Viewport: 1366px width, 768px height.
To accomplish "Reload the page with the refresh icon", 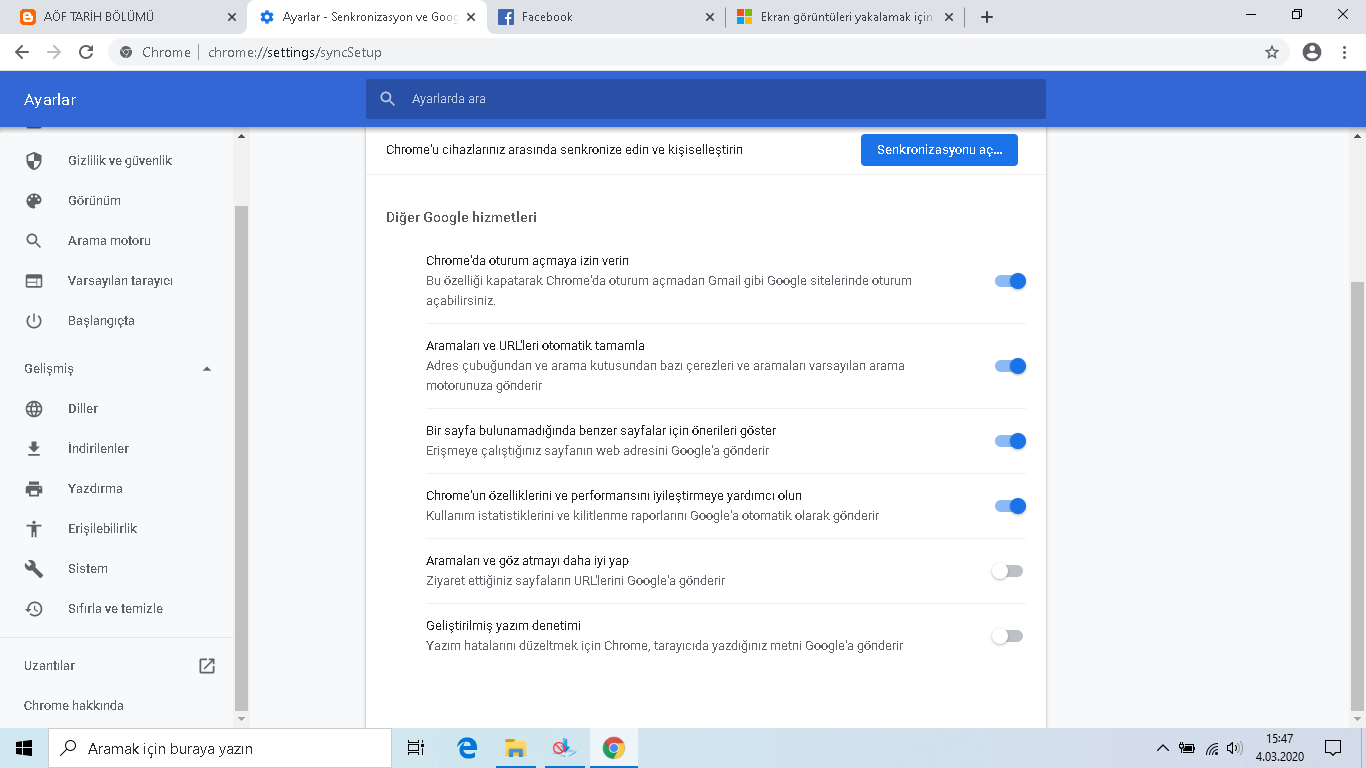I will coord(86,52).
